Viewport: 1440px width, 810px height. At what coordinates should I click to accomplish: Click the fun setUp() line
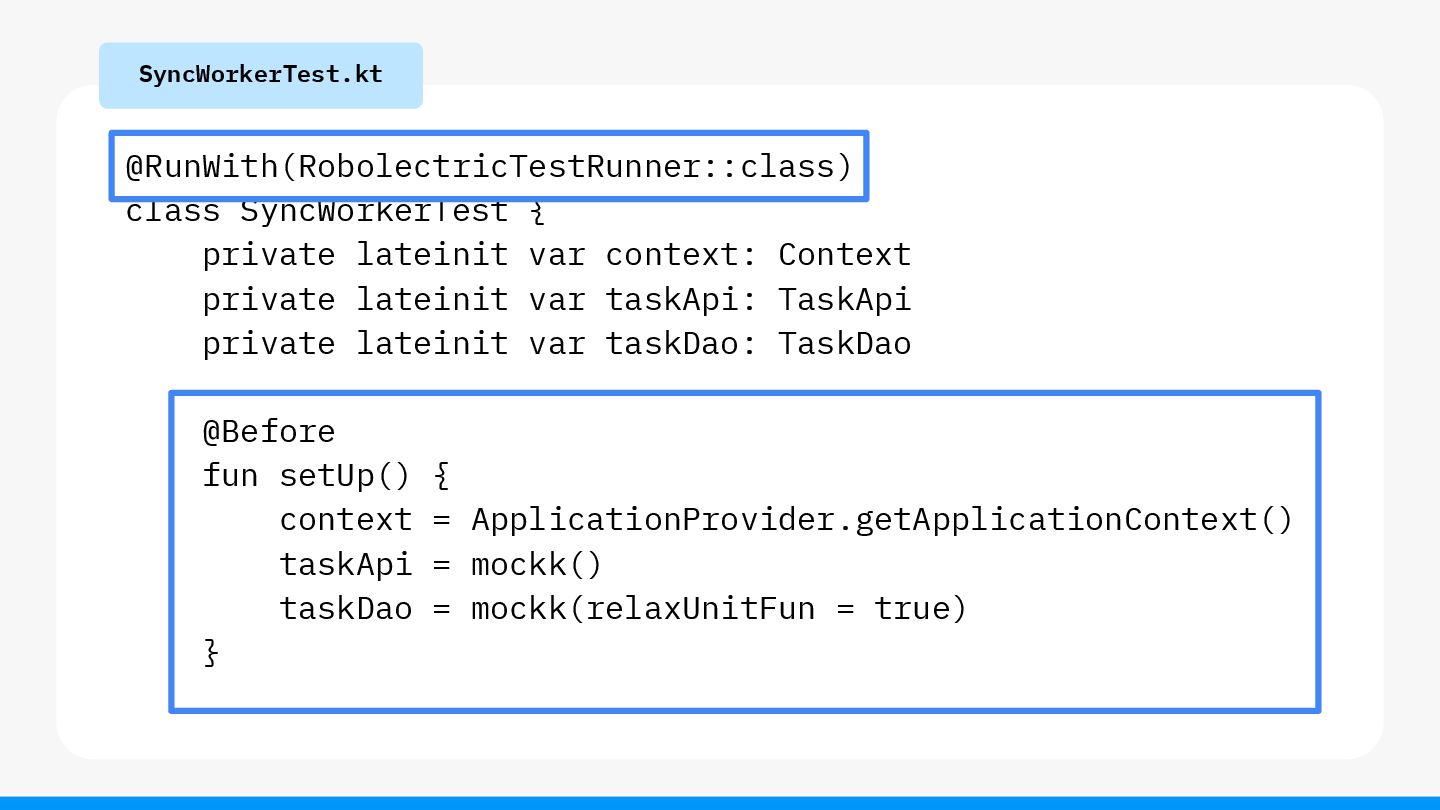click(326, 476)
